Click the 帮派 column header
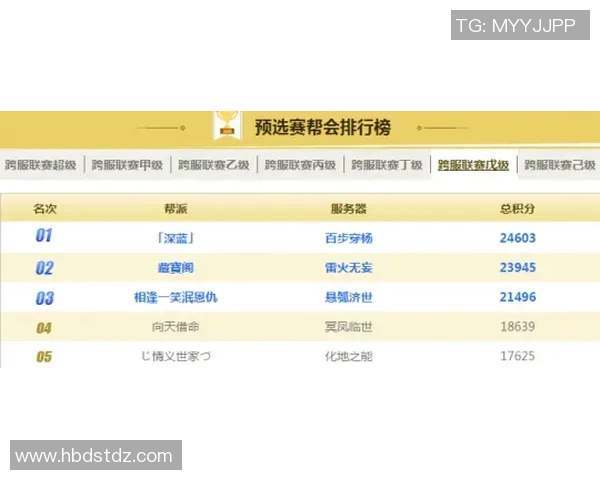Screen dimensions: 600x480 [x=176, y=209]
